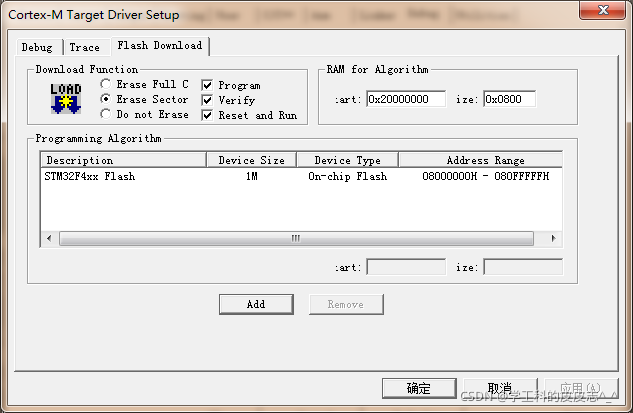Select the STM32F4xx Flash algorithm row
The image size is (633, 413).
[301, 176]
